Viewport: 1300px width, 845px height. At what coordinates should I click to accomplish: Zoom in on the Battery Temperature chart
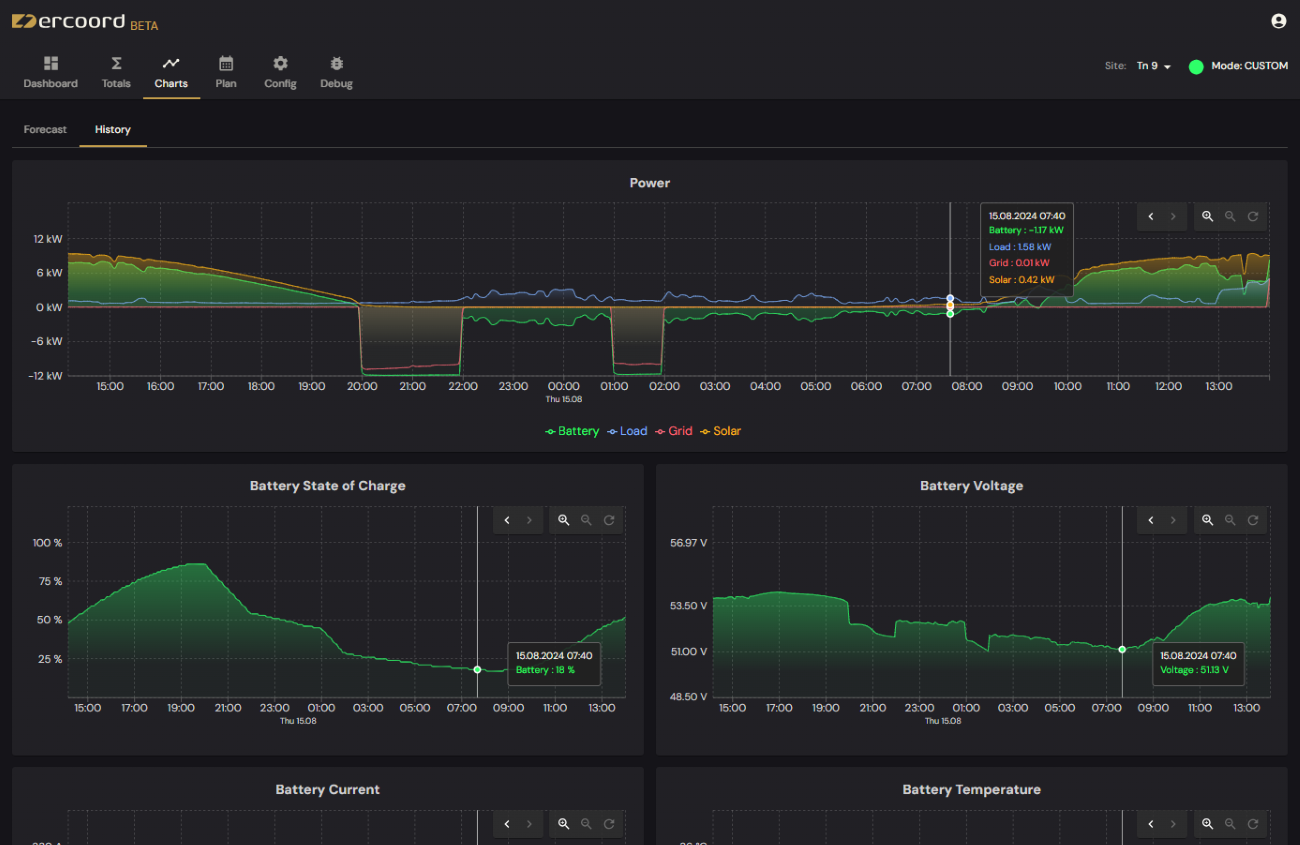coord(1208,823)
